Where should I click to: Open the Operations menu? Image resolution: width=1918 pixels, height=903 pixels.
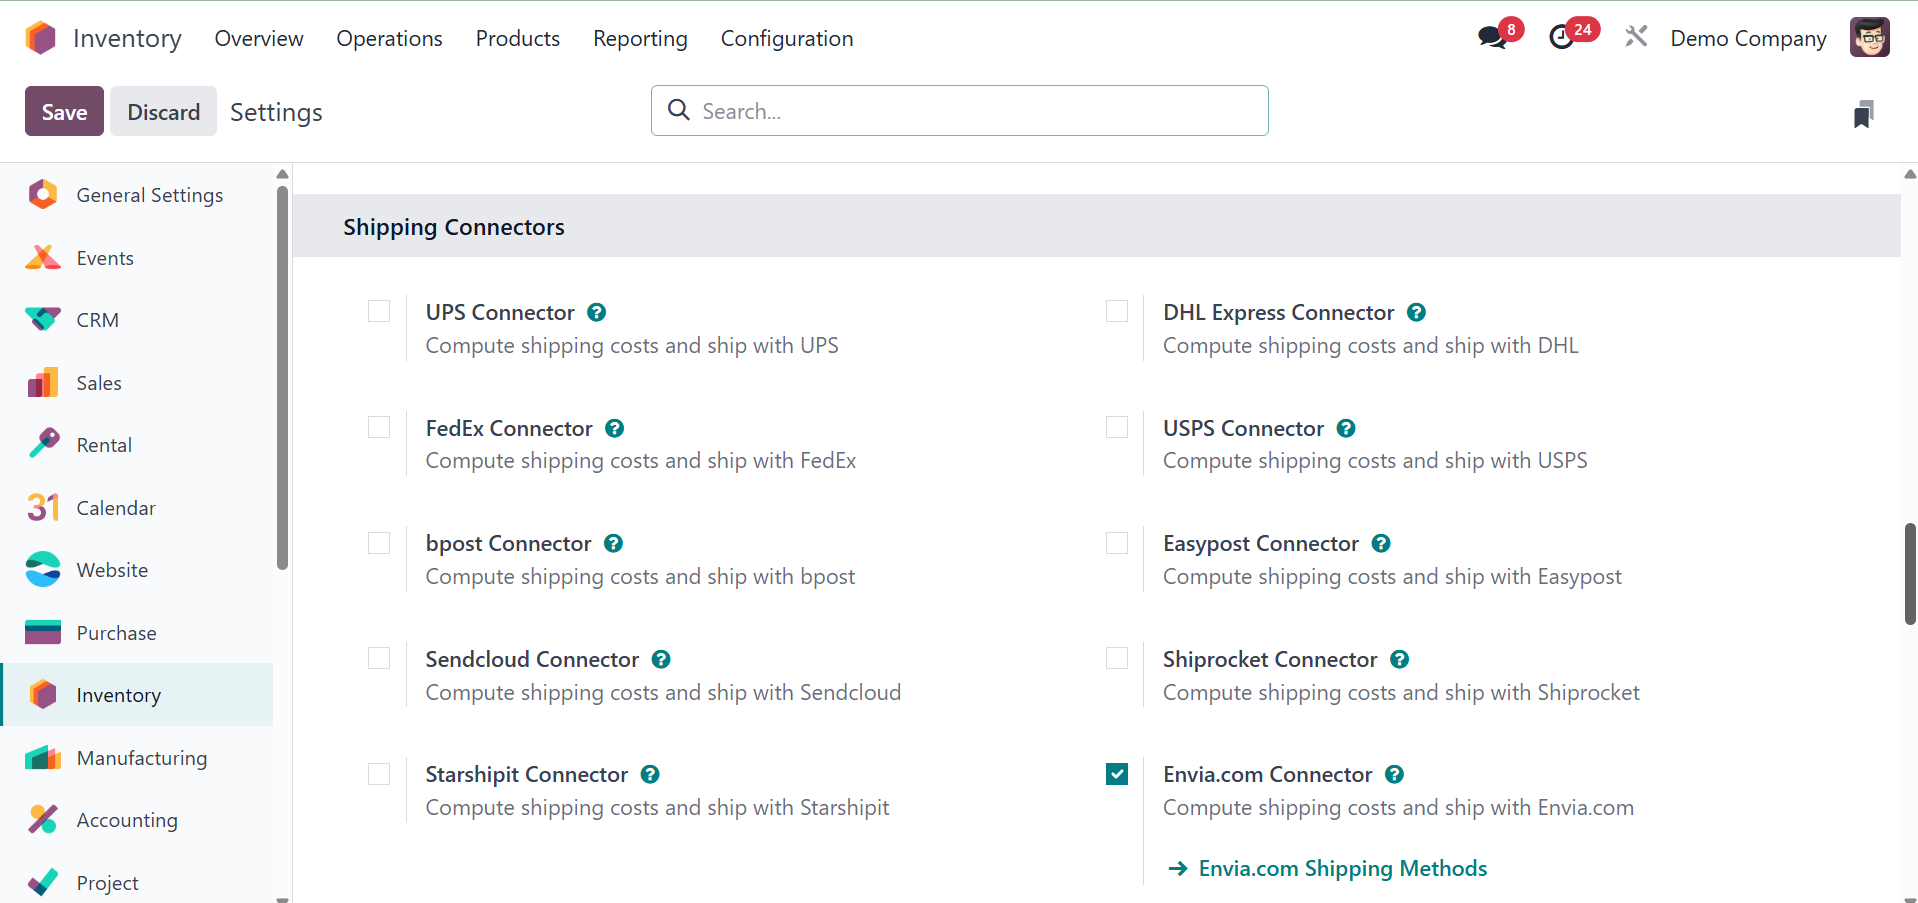pos(389,38)
